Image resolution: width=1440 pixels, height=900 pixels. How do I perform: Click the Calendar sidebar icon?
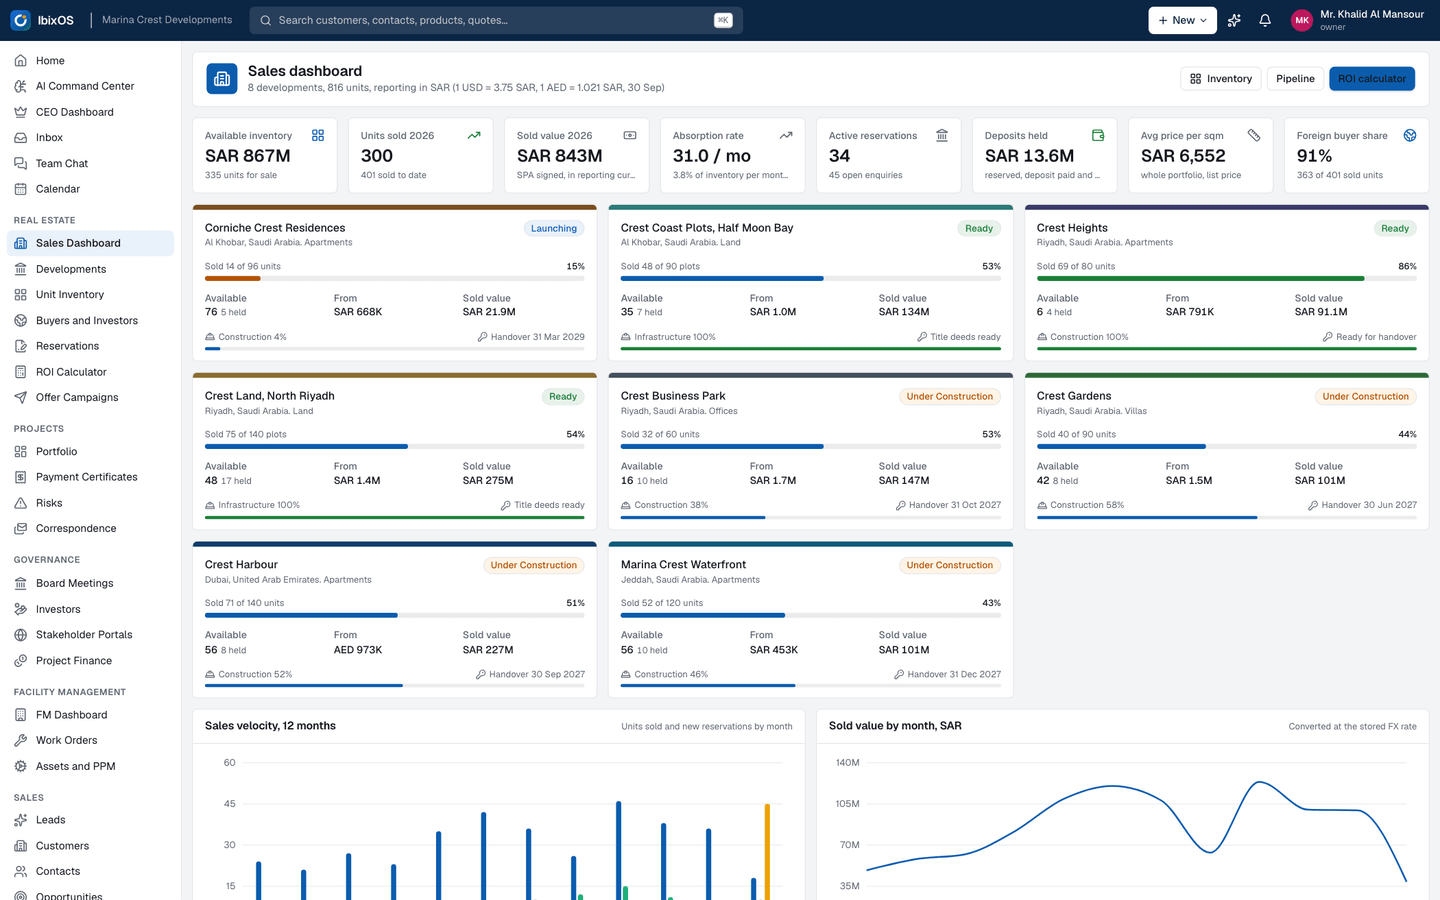coord(20,189)
